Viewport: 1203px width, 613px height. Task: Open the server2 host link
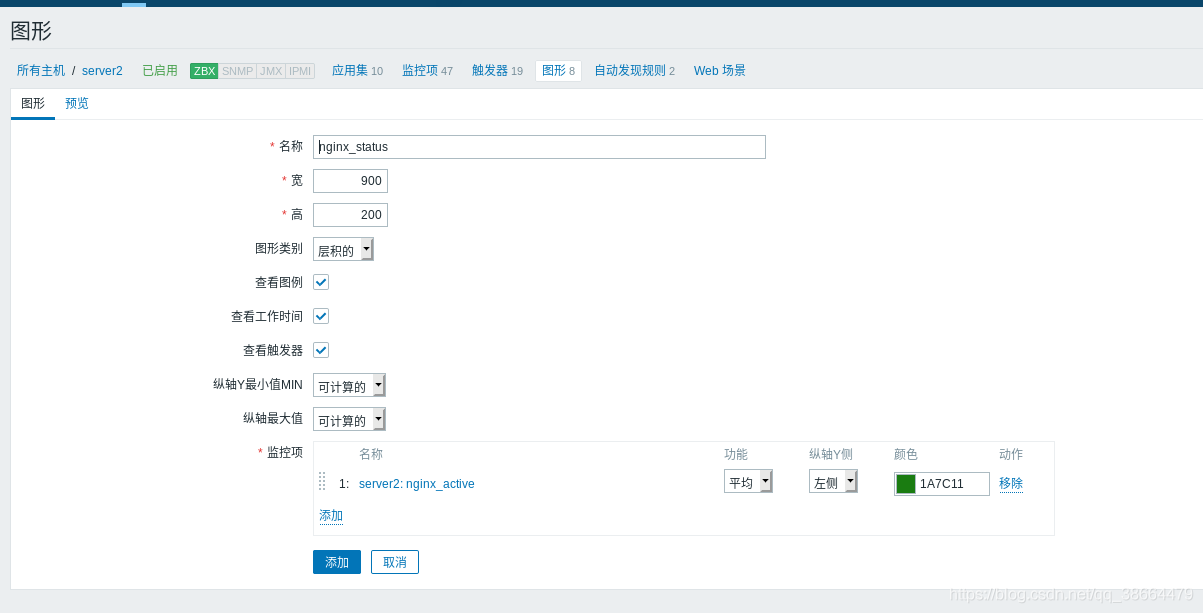(x=102, y=71)
